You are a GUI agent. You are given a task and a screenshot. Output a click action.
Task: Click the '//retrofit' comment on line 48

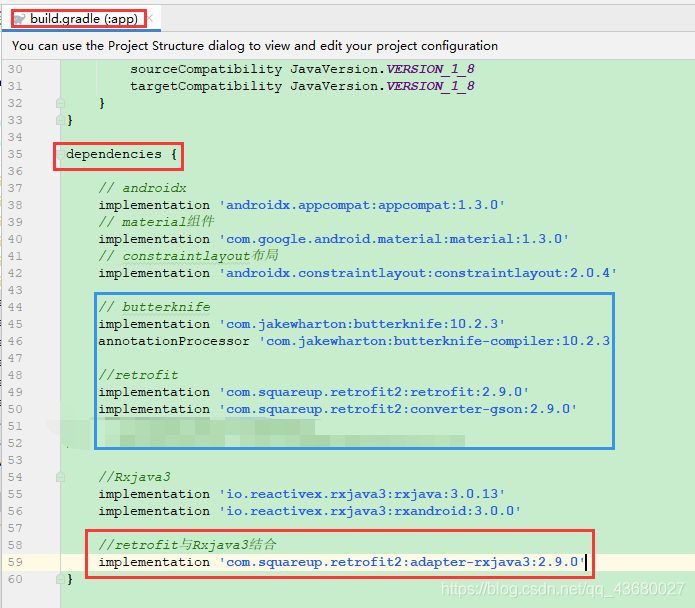138,375
